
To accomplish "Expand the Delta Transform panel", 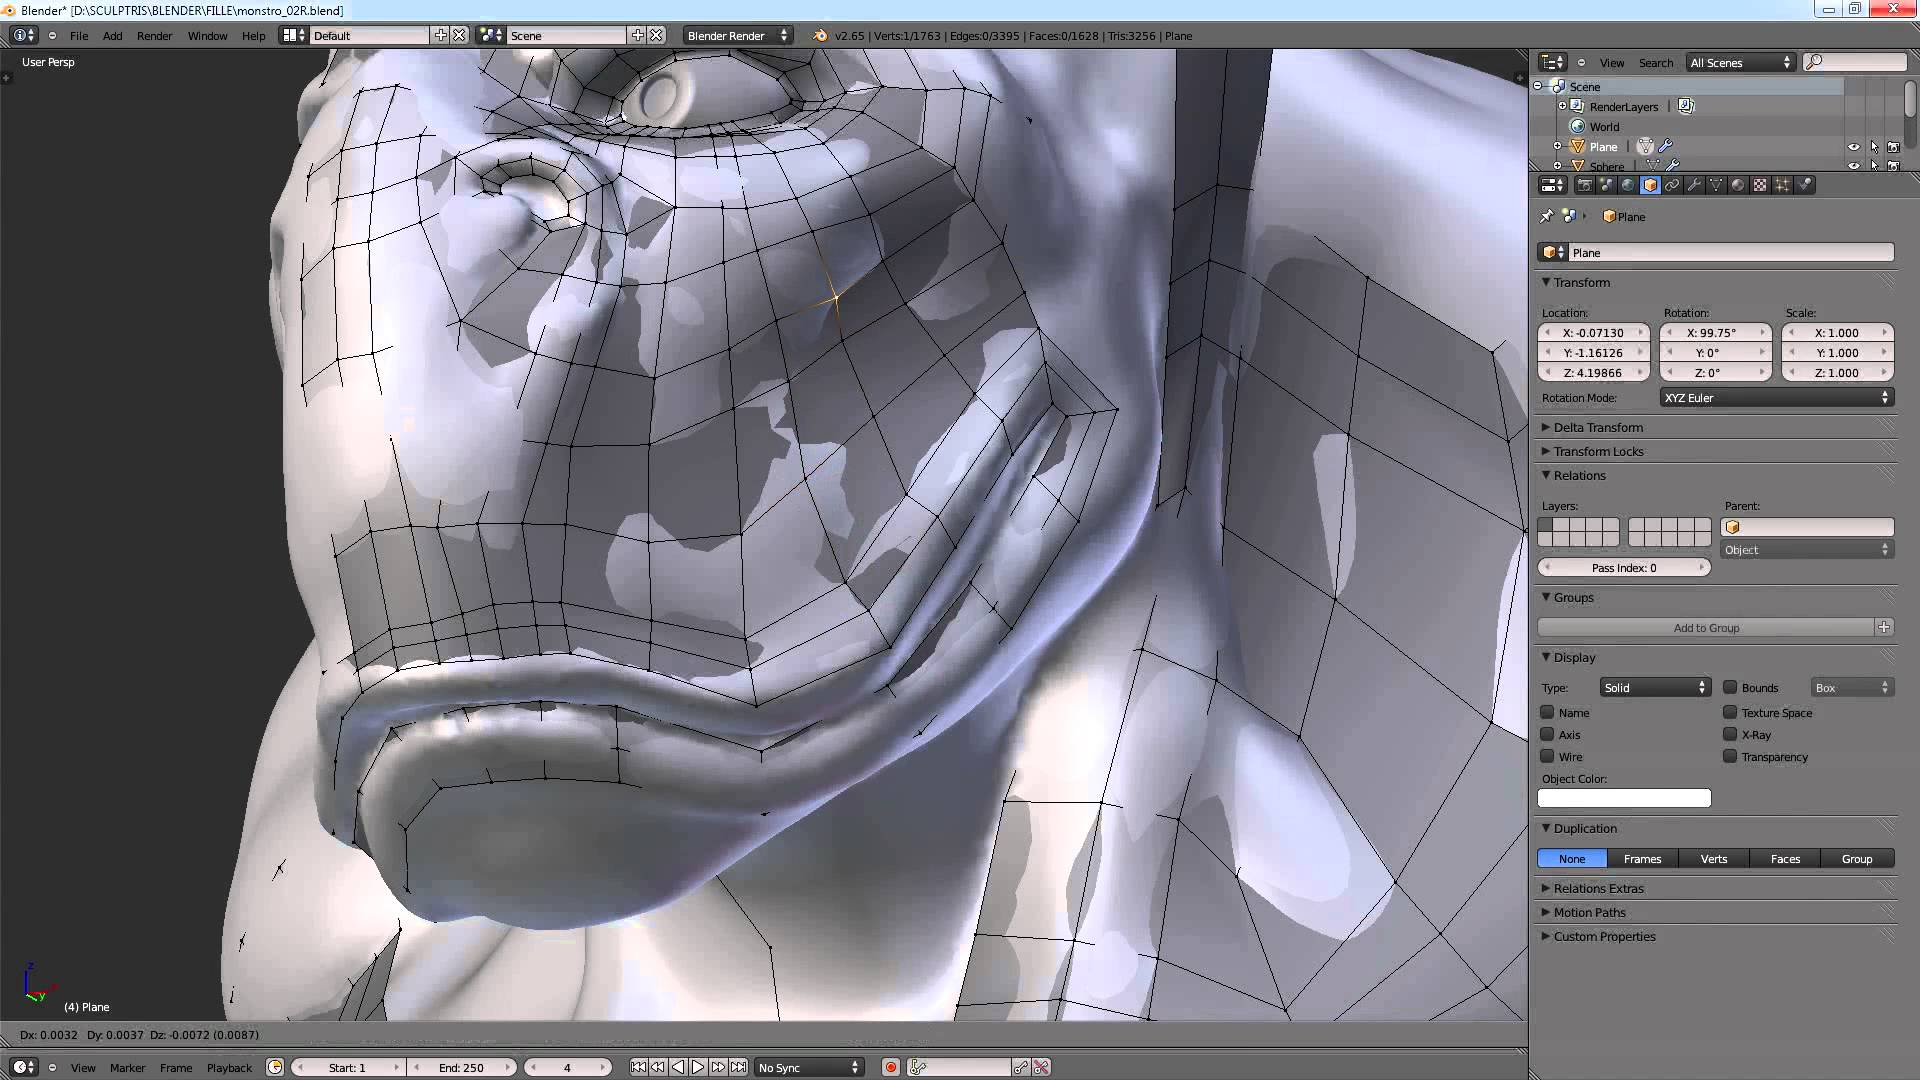I will (x=1597, y=427).
